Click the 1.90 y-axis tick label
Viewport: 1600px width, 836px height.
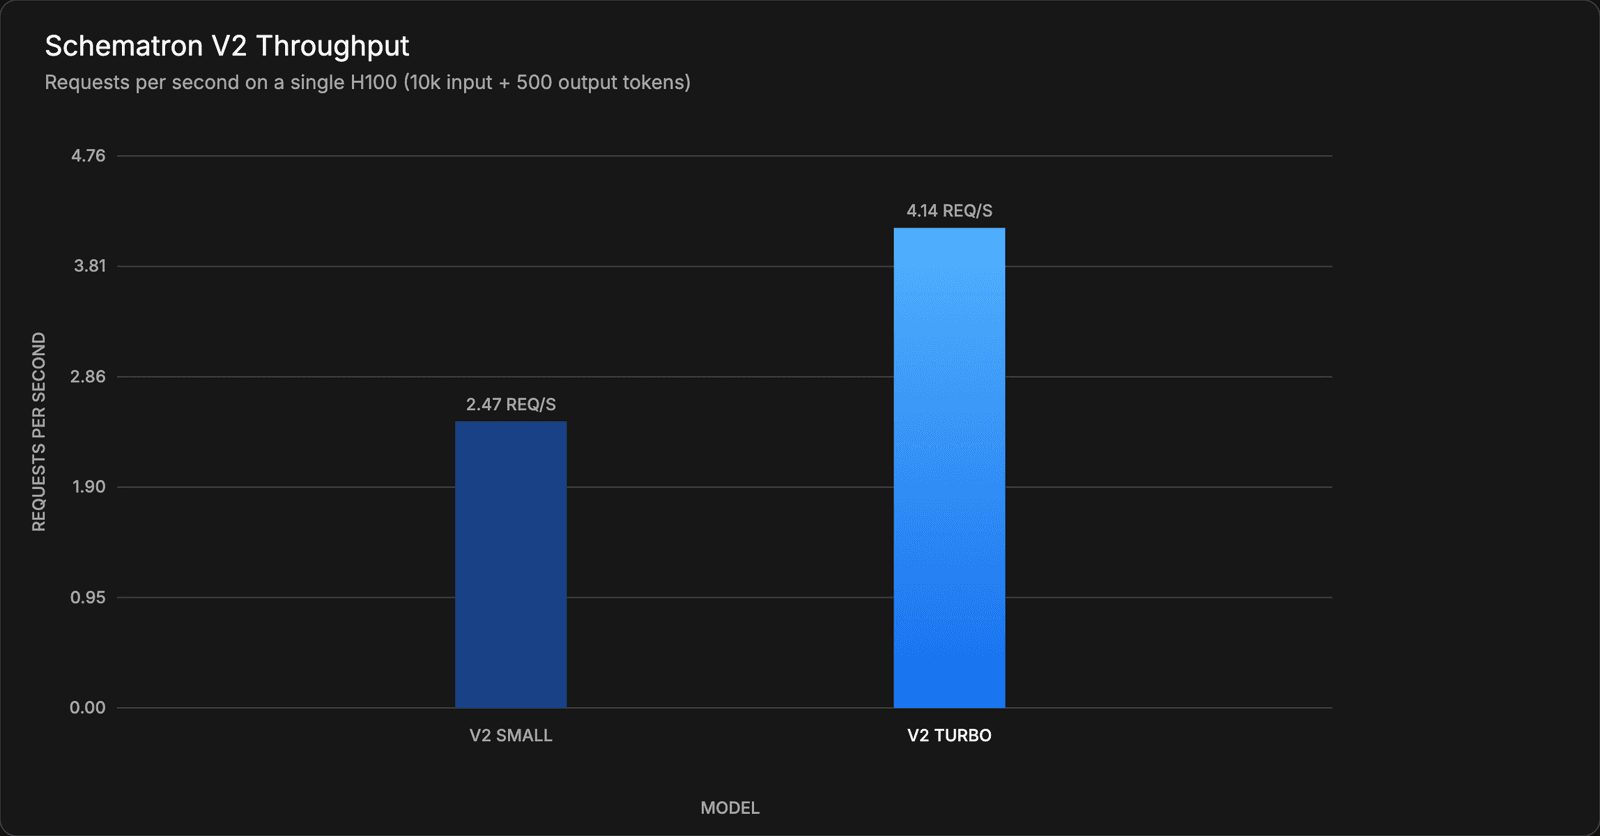pyautogui.click(x=89, y=487)
